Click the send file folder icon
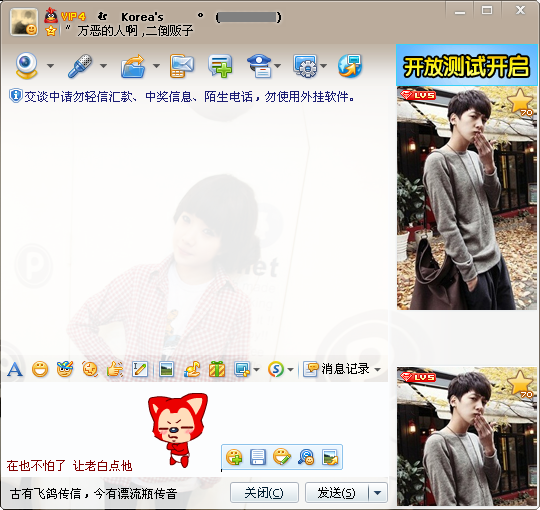This screenshot has width=540, height=510. 133,66
